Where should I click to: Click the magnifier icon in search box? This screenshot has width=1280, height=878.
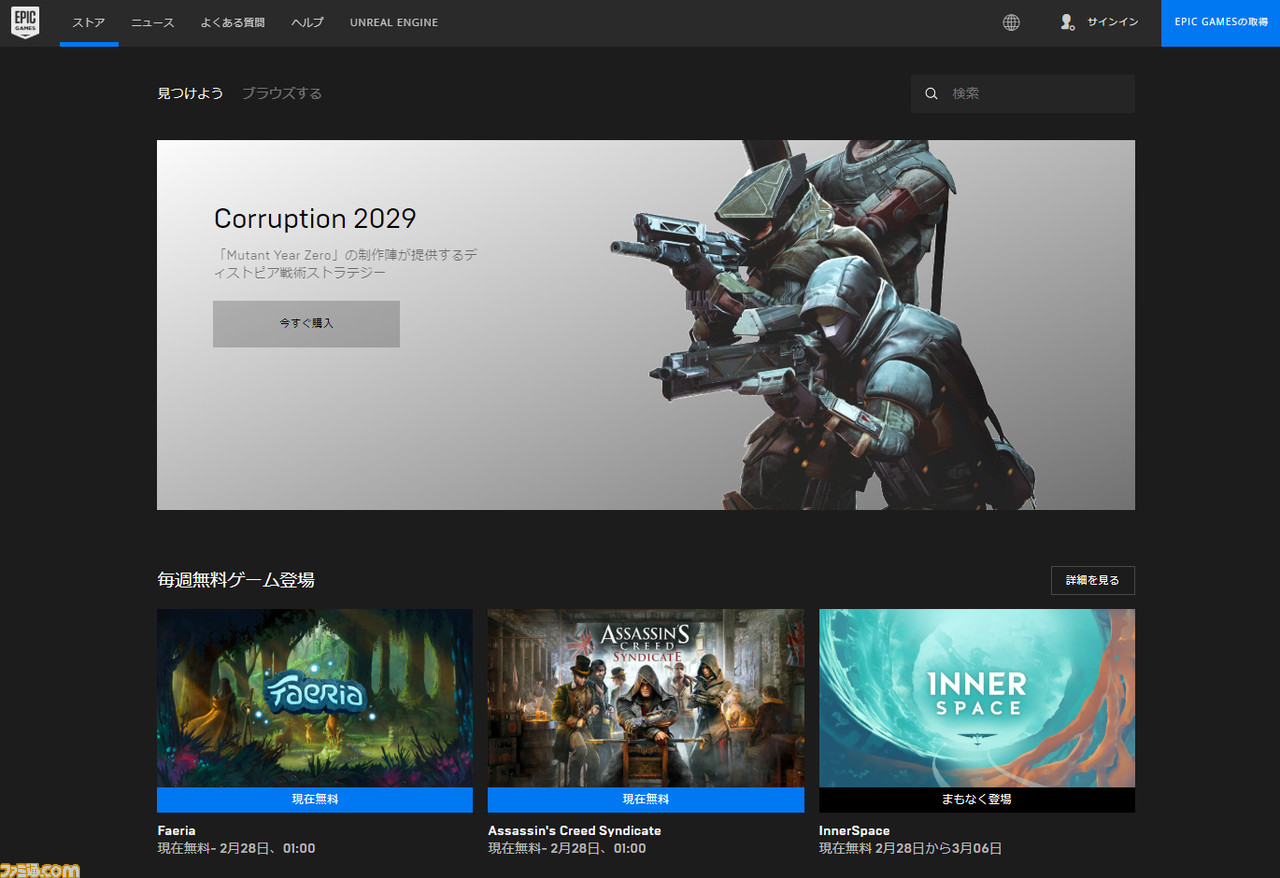tap(931, 93)
